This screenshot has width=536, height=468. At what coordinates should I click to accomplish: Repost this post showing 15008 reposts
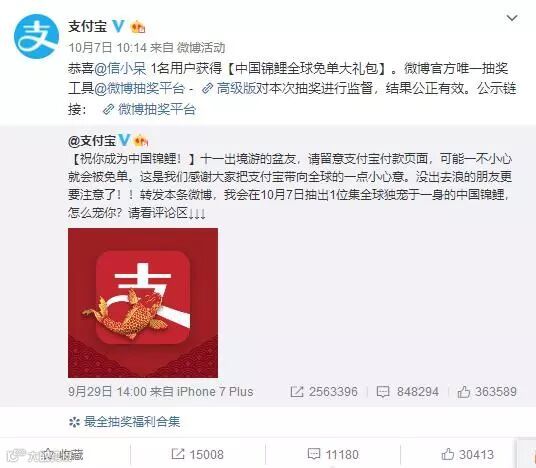click(198, 455)
